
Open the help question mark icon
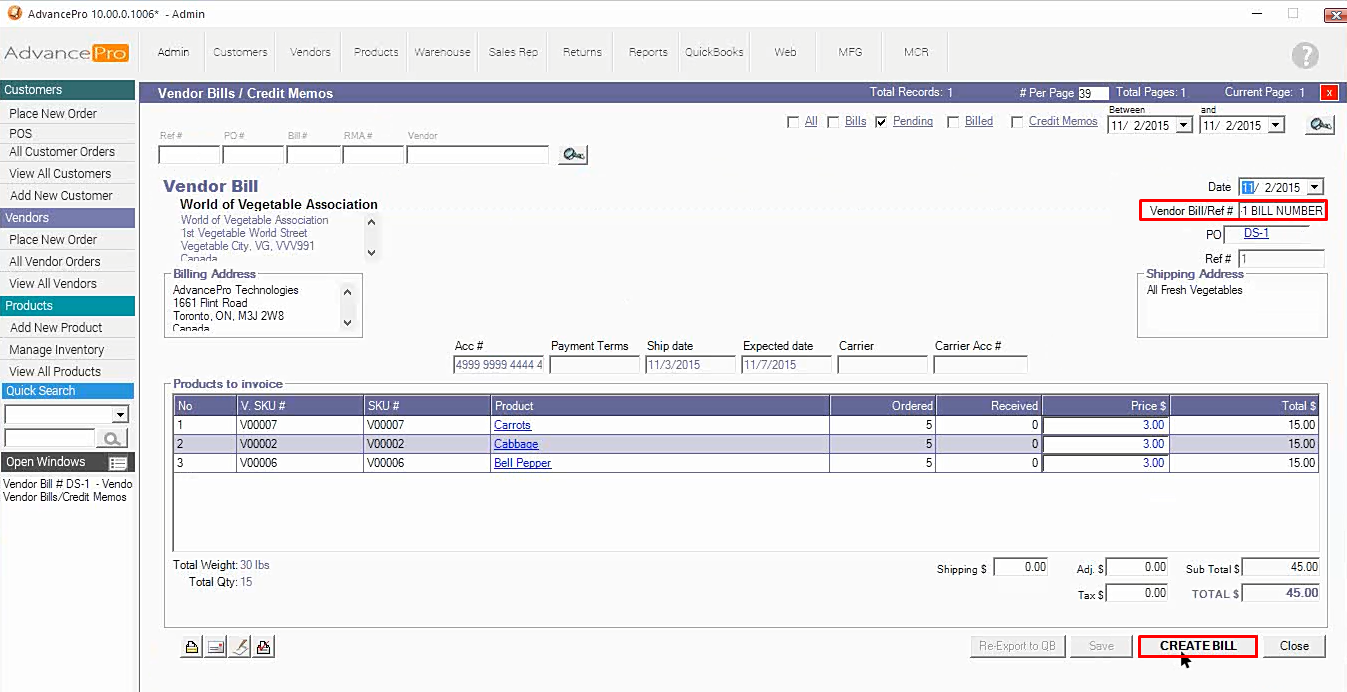click(1304, 56)
